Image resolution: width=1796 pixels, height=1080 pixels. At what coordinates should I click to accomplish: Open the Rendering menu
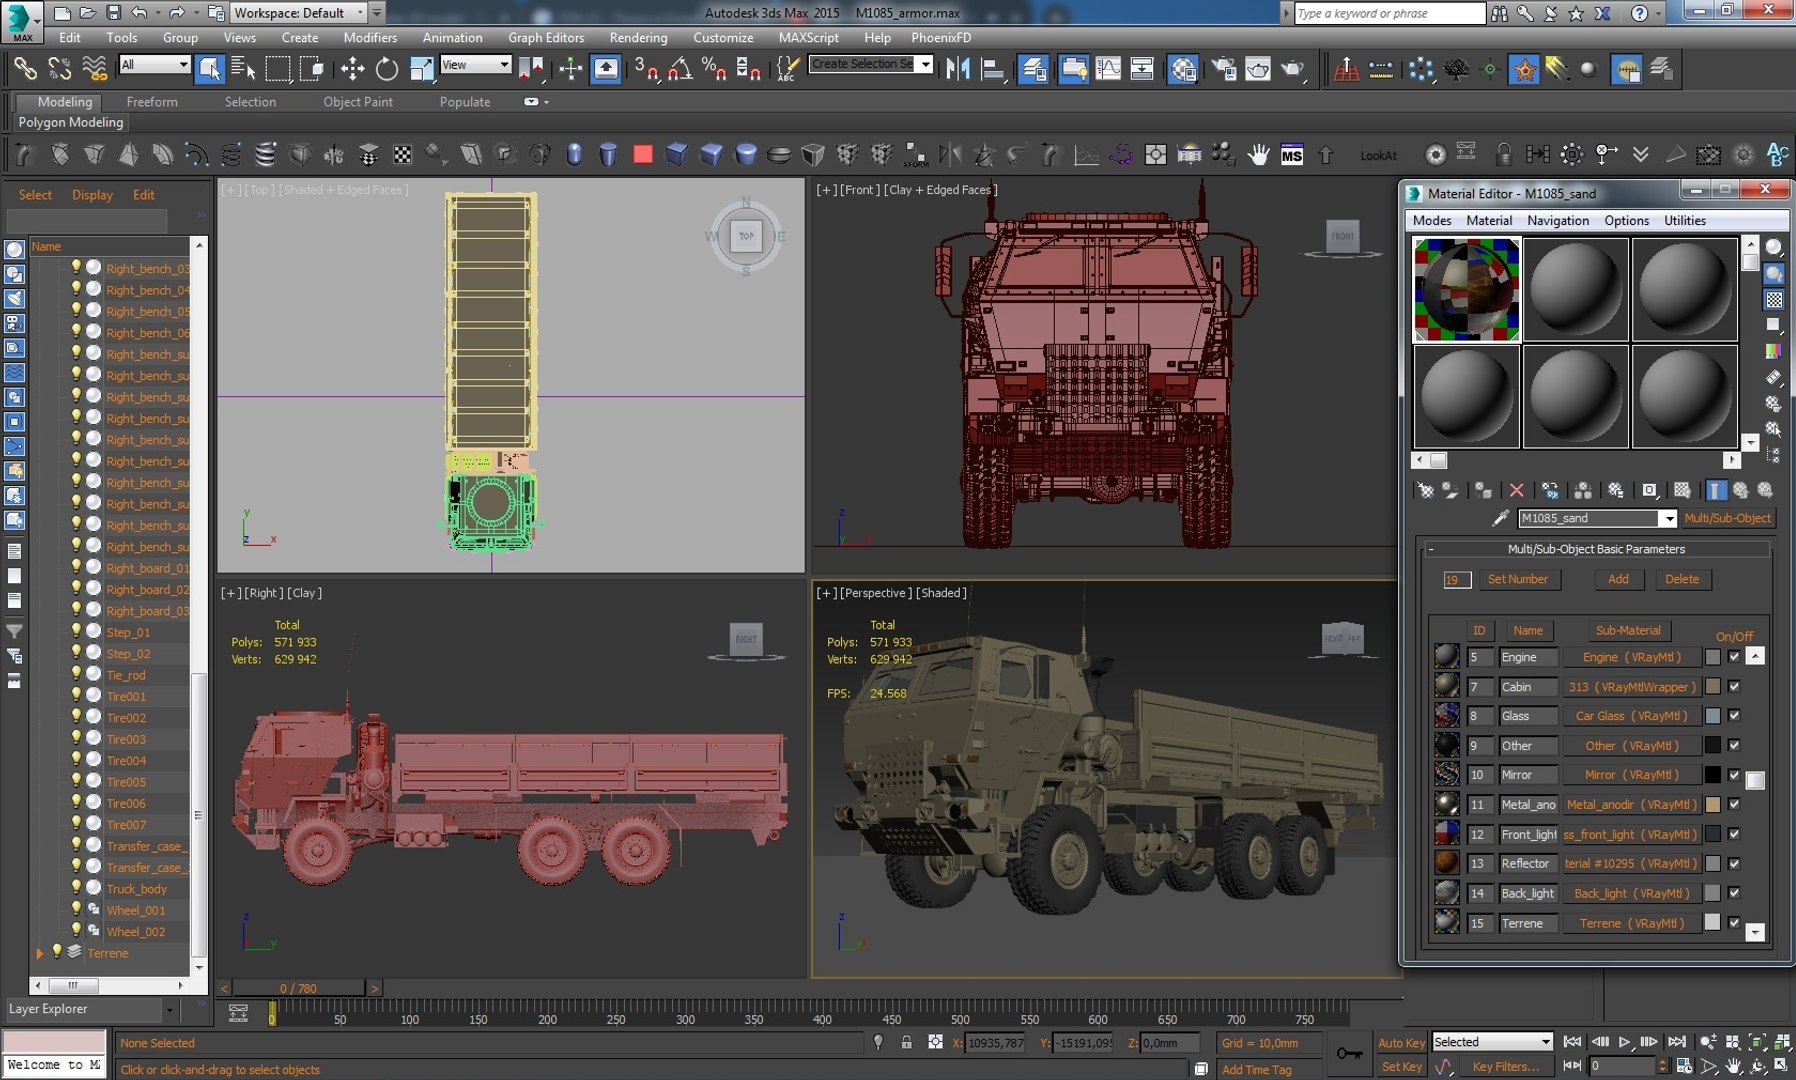pos(638,38)
